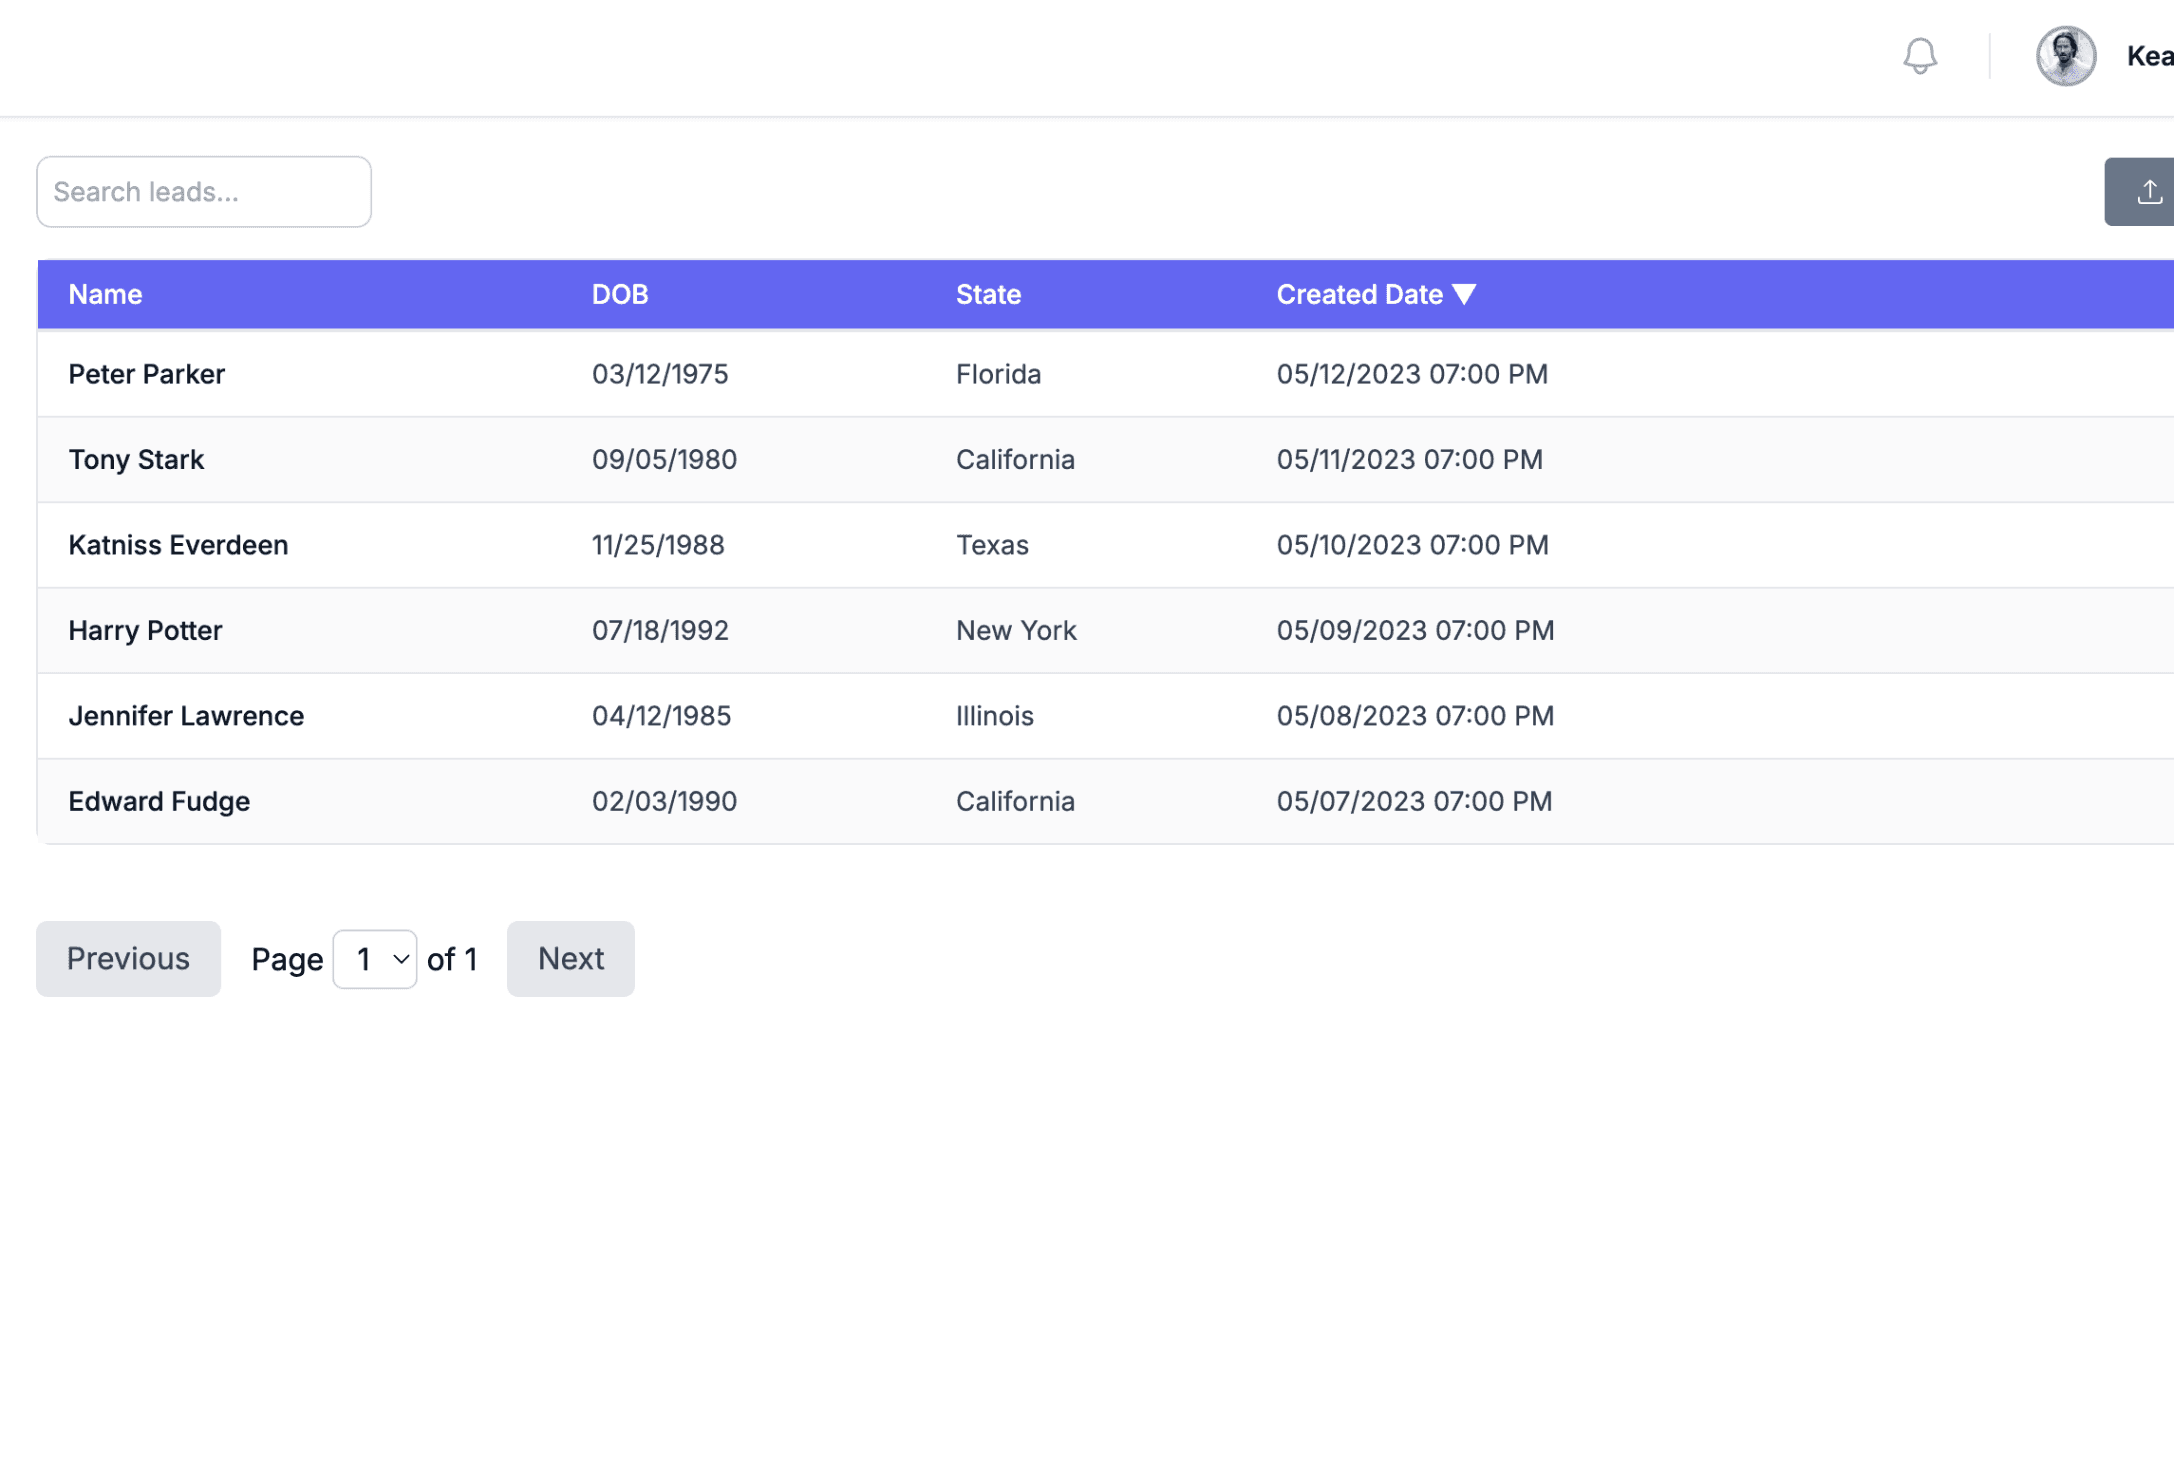Go to the Previous page
Image resolution: width=2174 pixels, height=1464 pixels.
128,959
